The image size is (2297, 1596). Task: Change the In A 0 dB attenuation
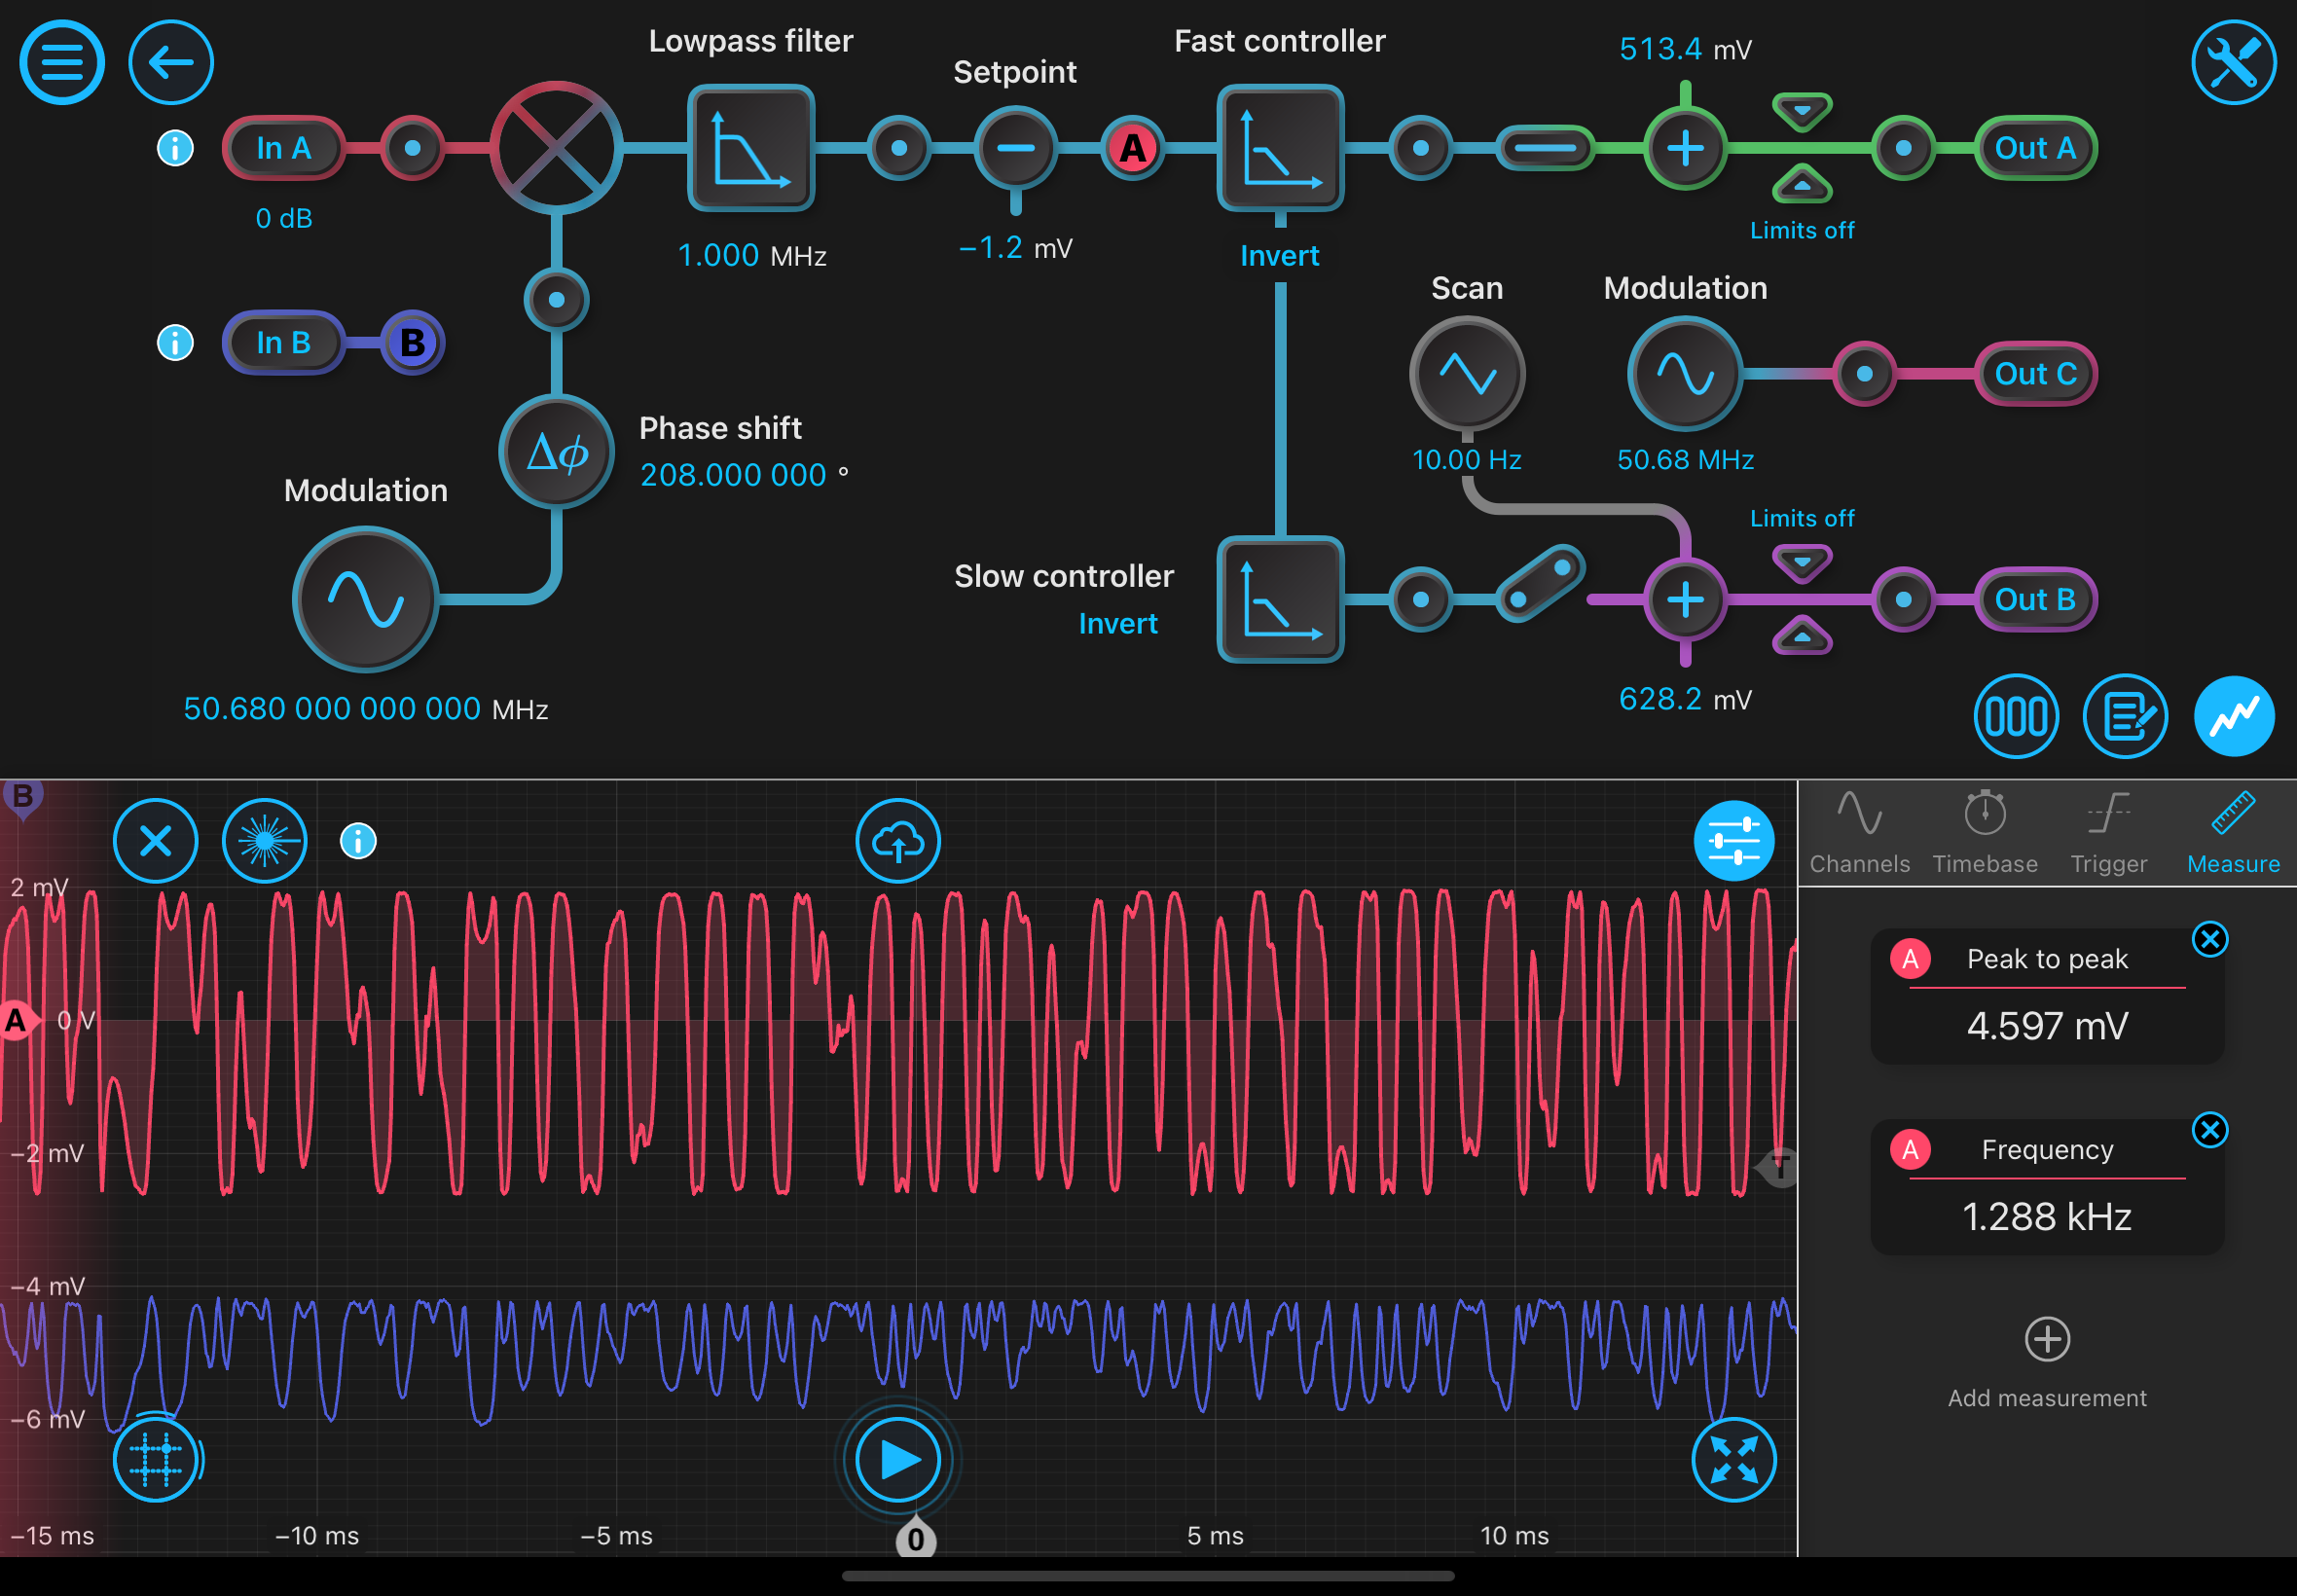284,218
